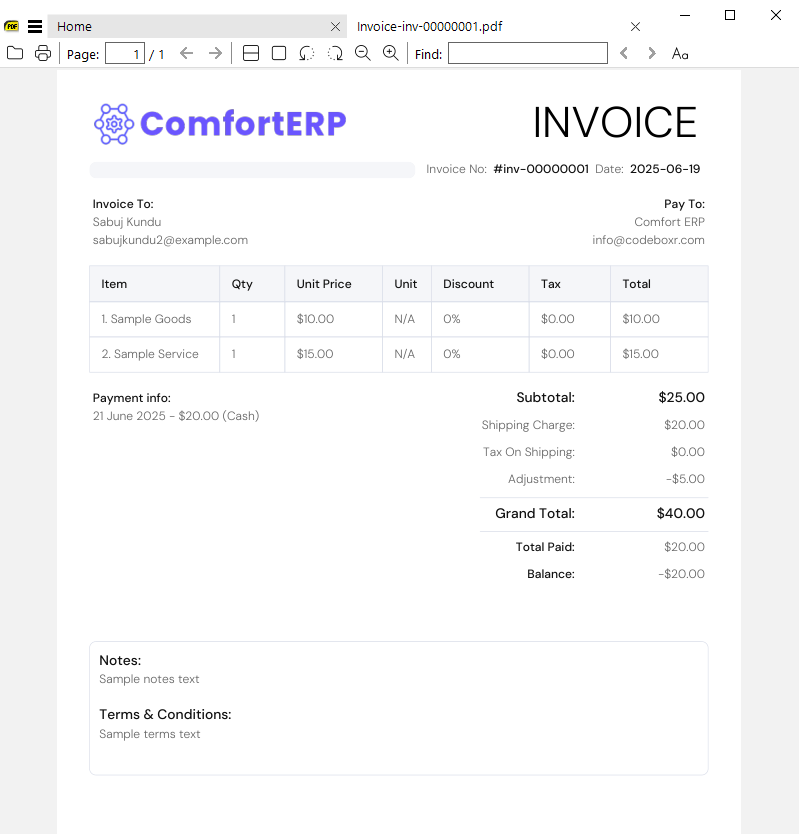Close the PDF viewer window
Screen dimensions: 800x834
pos(776,15)
